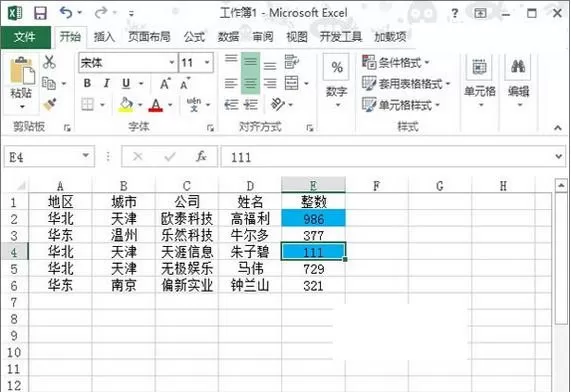Align cell text right
The height and width of the screenshot is (392, 571).
pos(270,84)
